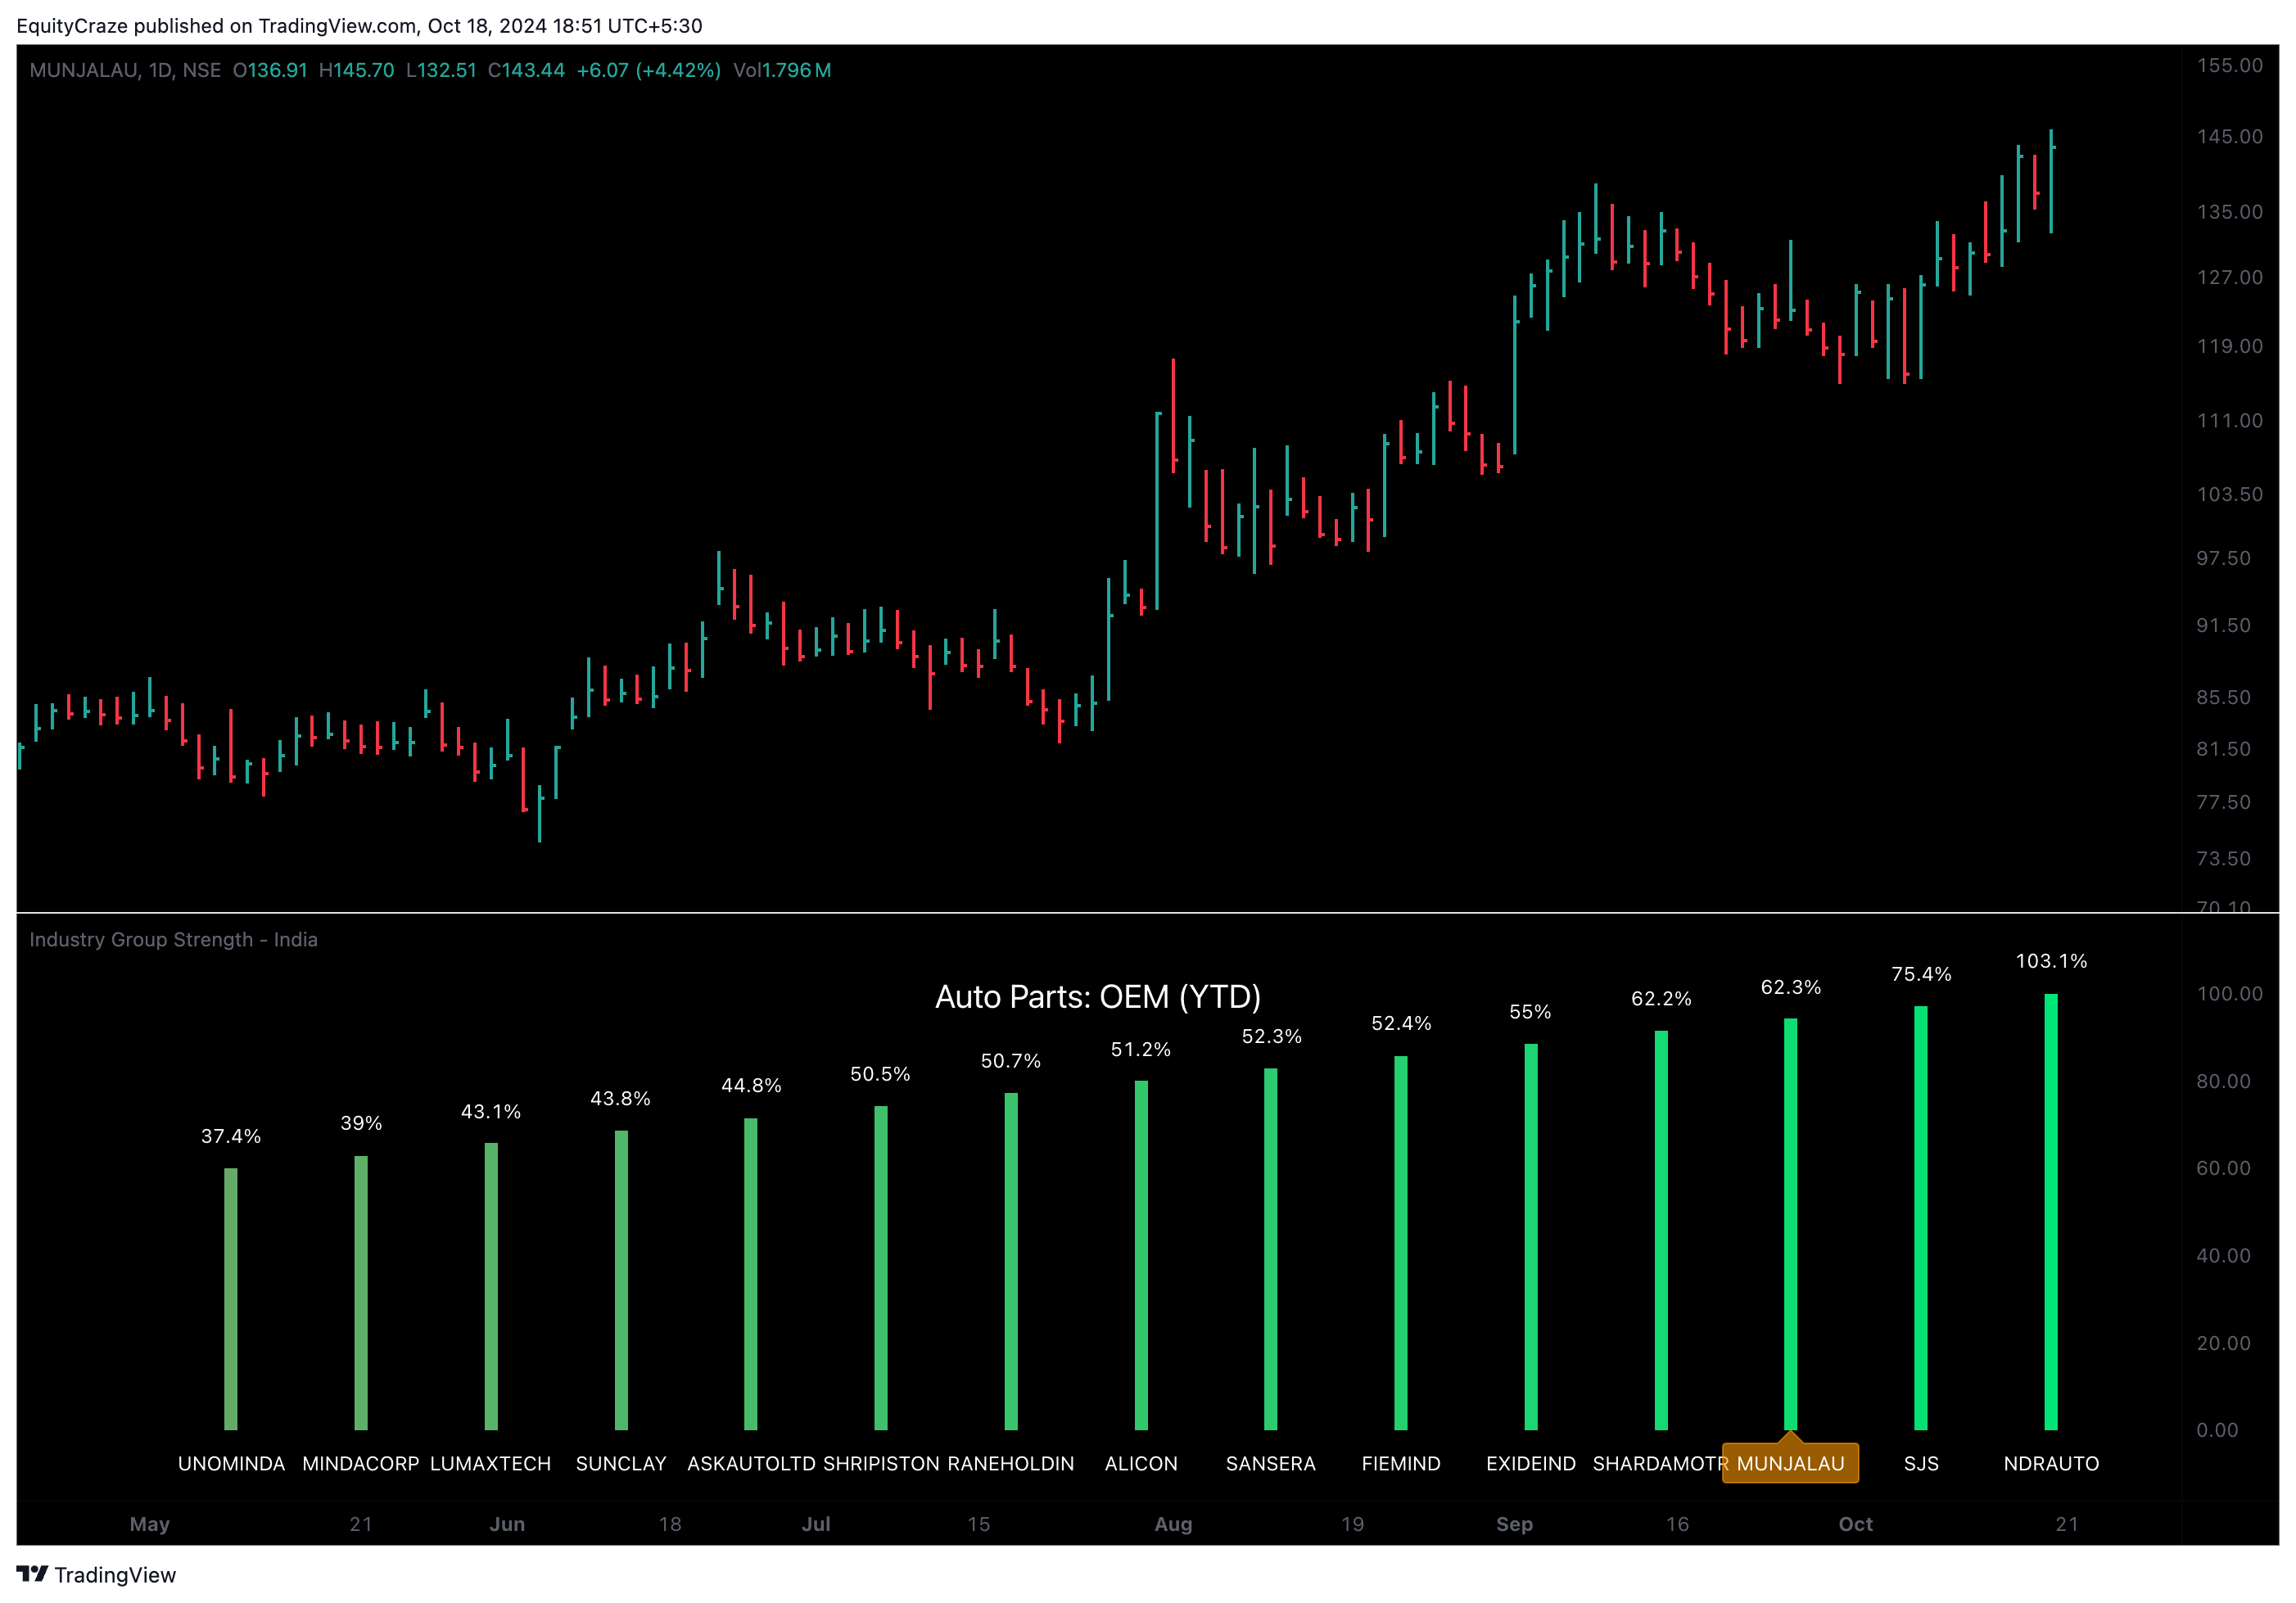Click the SHARDAMOTR ticker label

pyautogui.click(x=1659, y=1464)
